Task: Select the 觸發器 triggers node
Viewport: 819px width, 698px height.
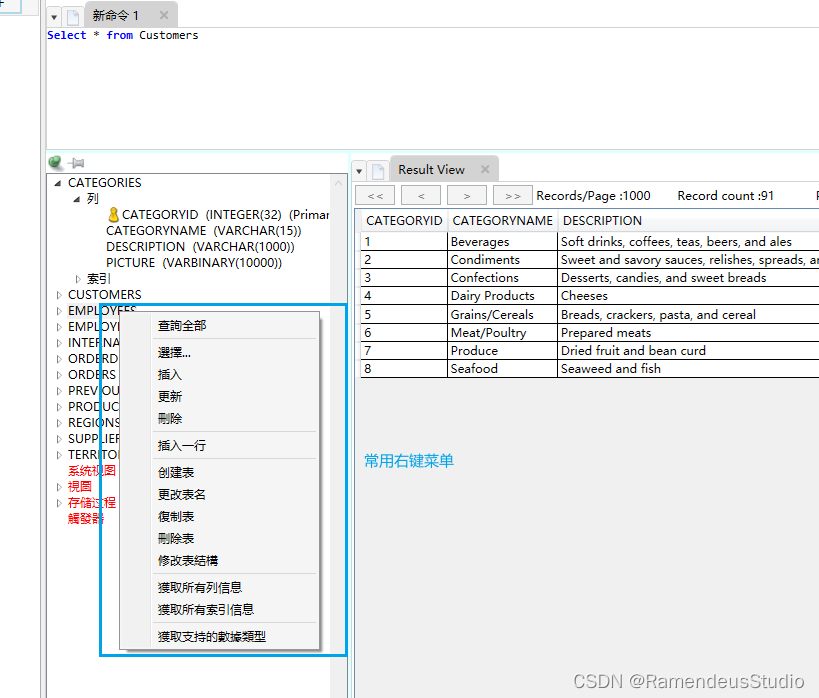Action: click(86, 519)
